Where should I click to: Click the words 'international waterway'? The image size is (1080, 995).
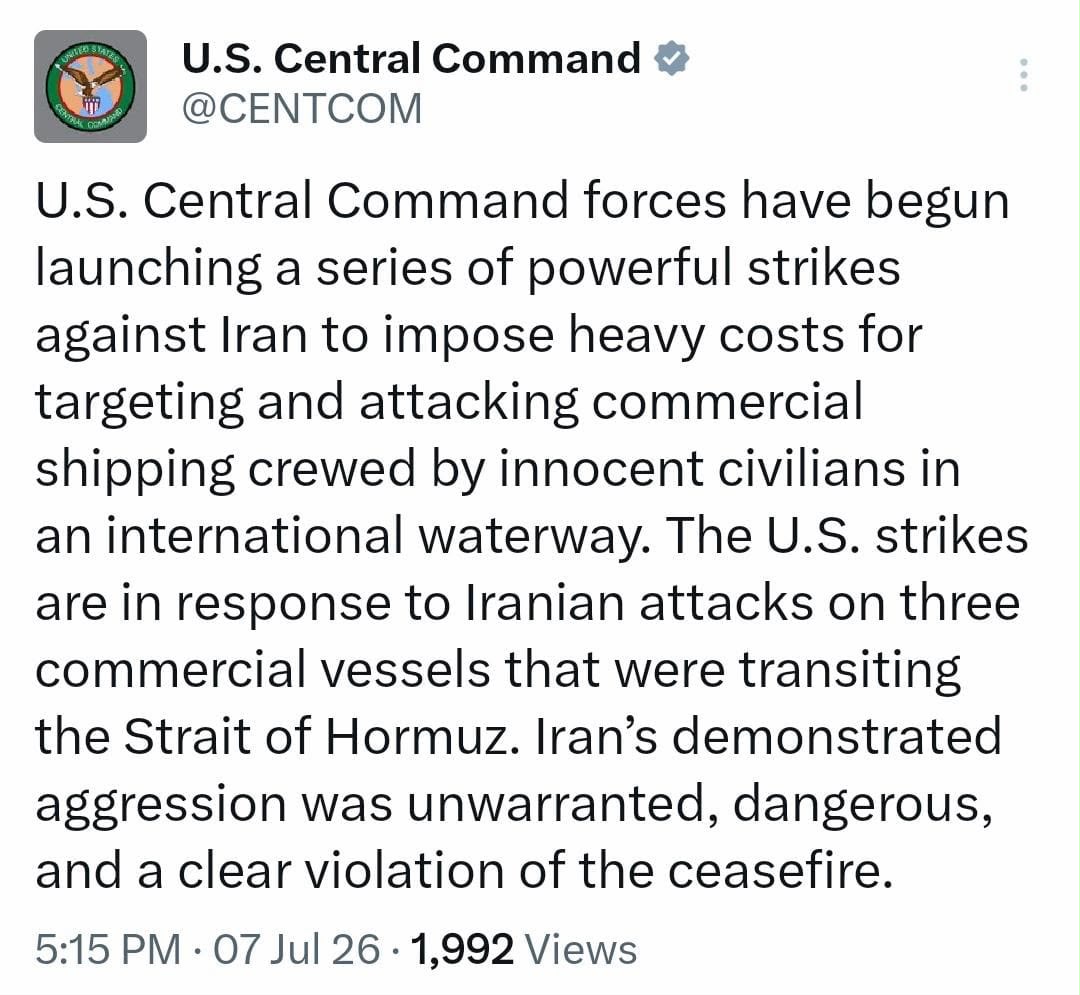[x=377, y=536]
